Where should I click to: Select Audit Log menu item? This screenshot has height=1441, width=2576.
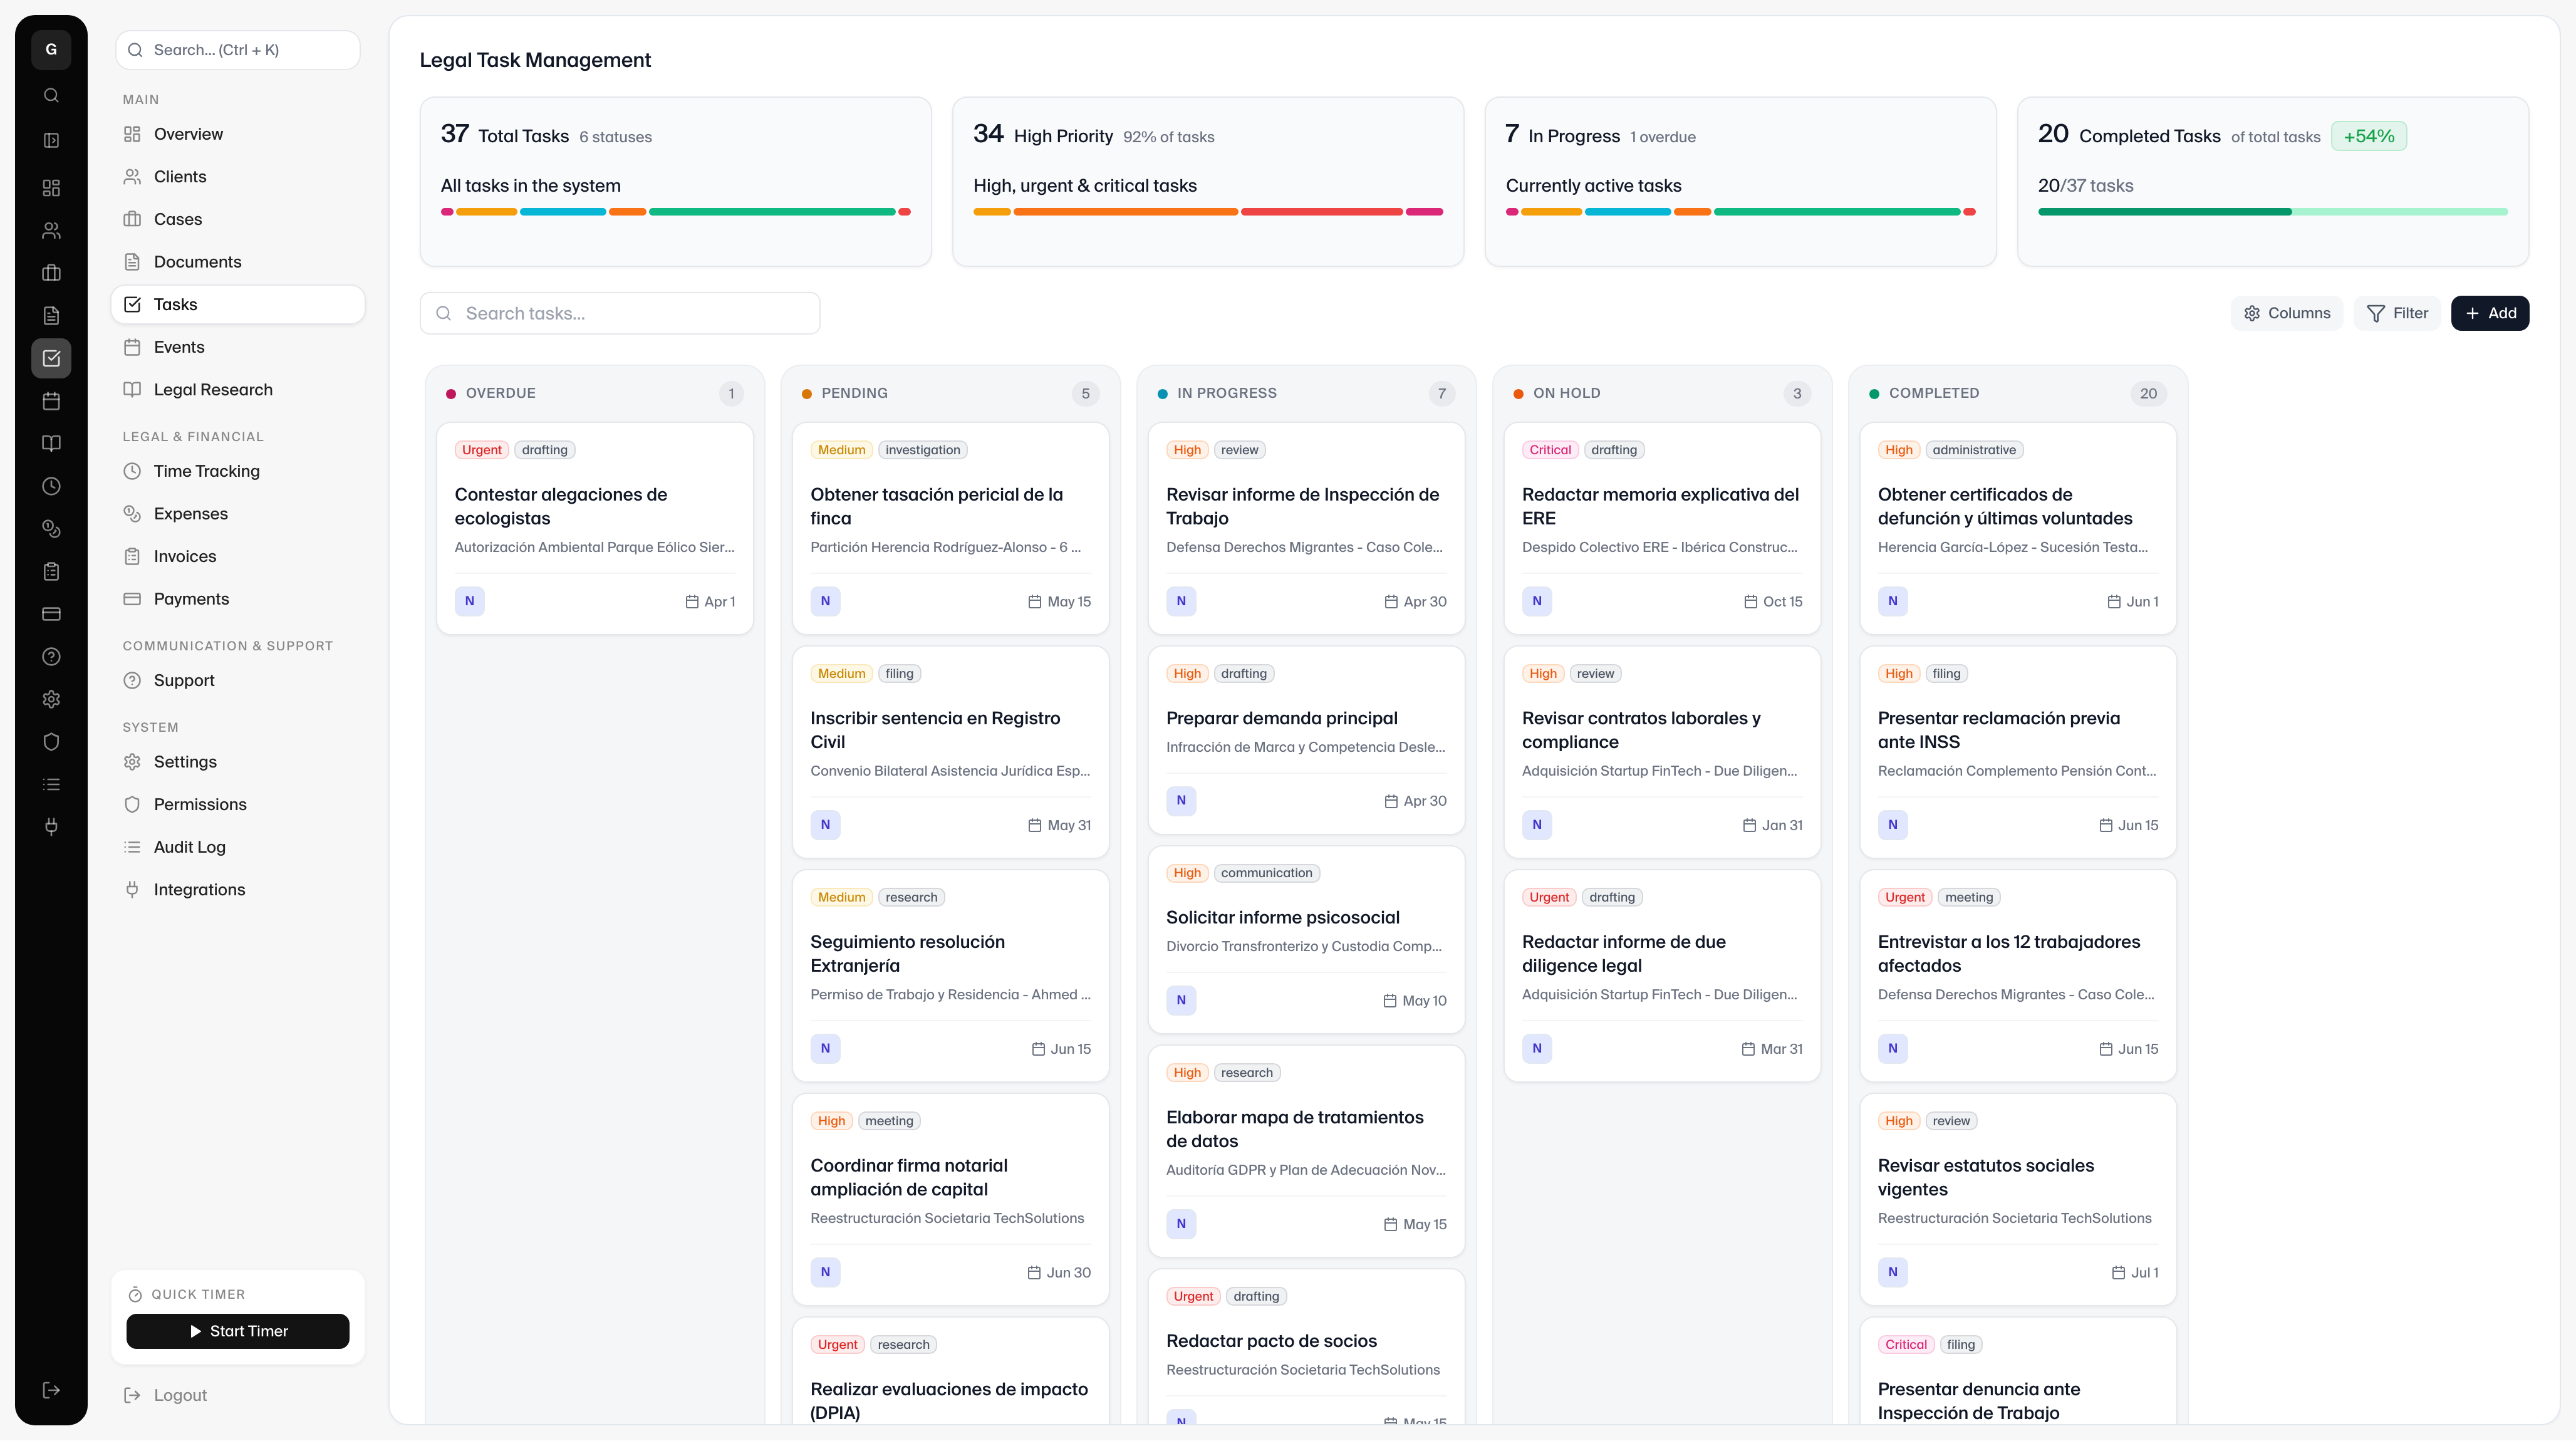[x=189, y=847]
